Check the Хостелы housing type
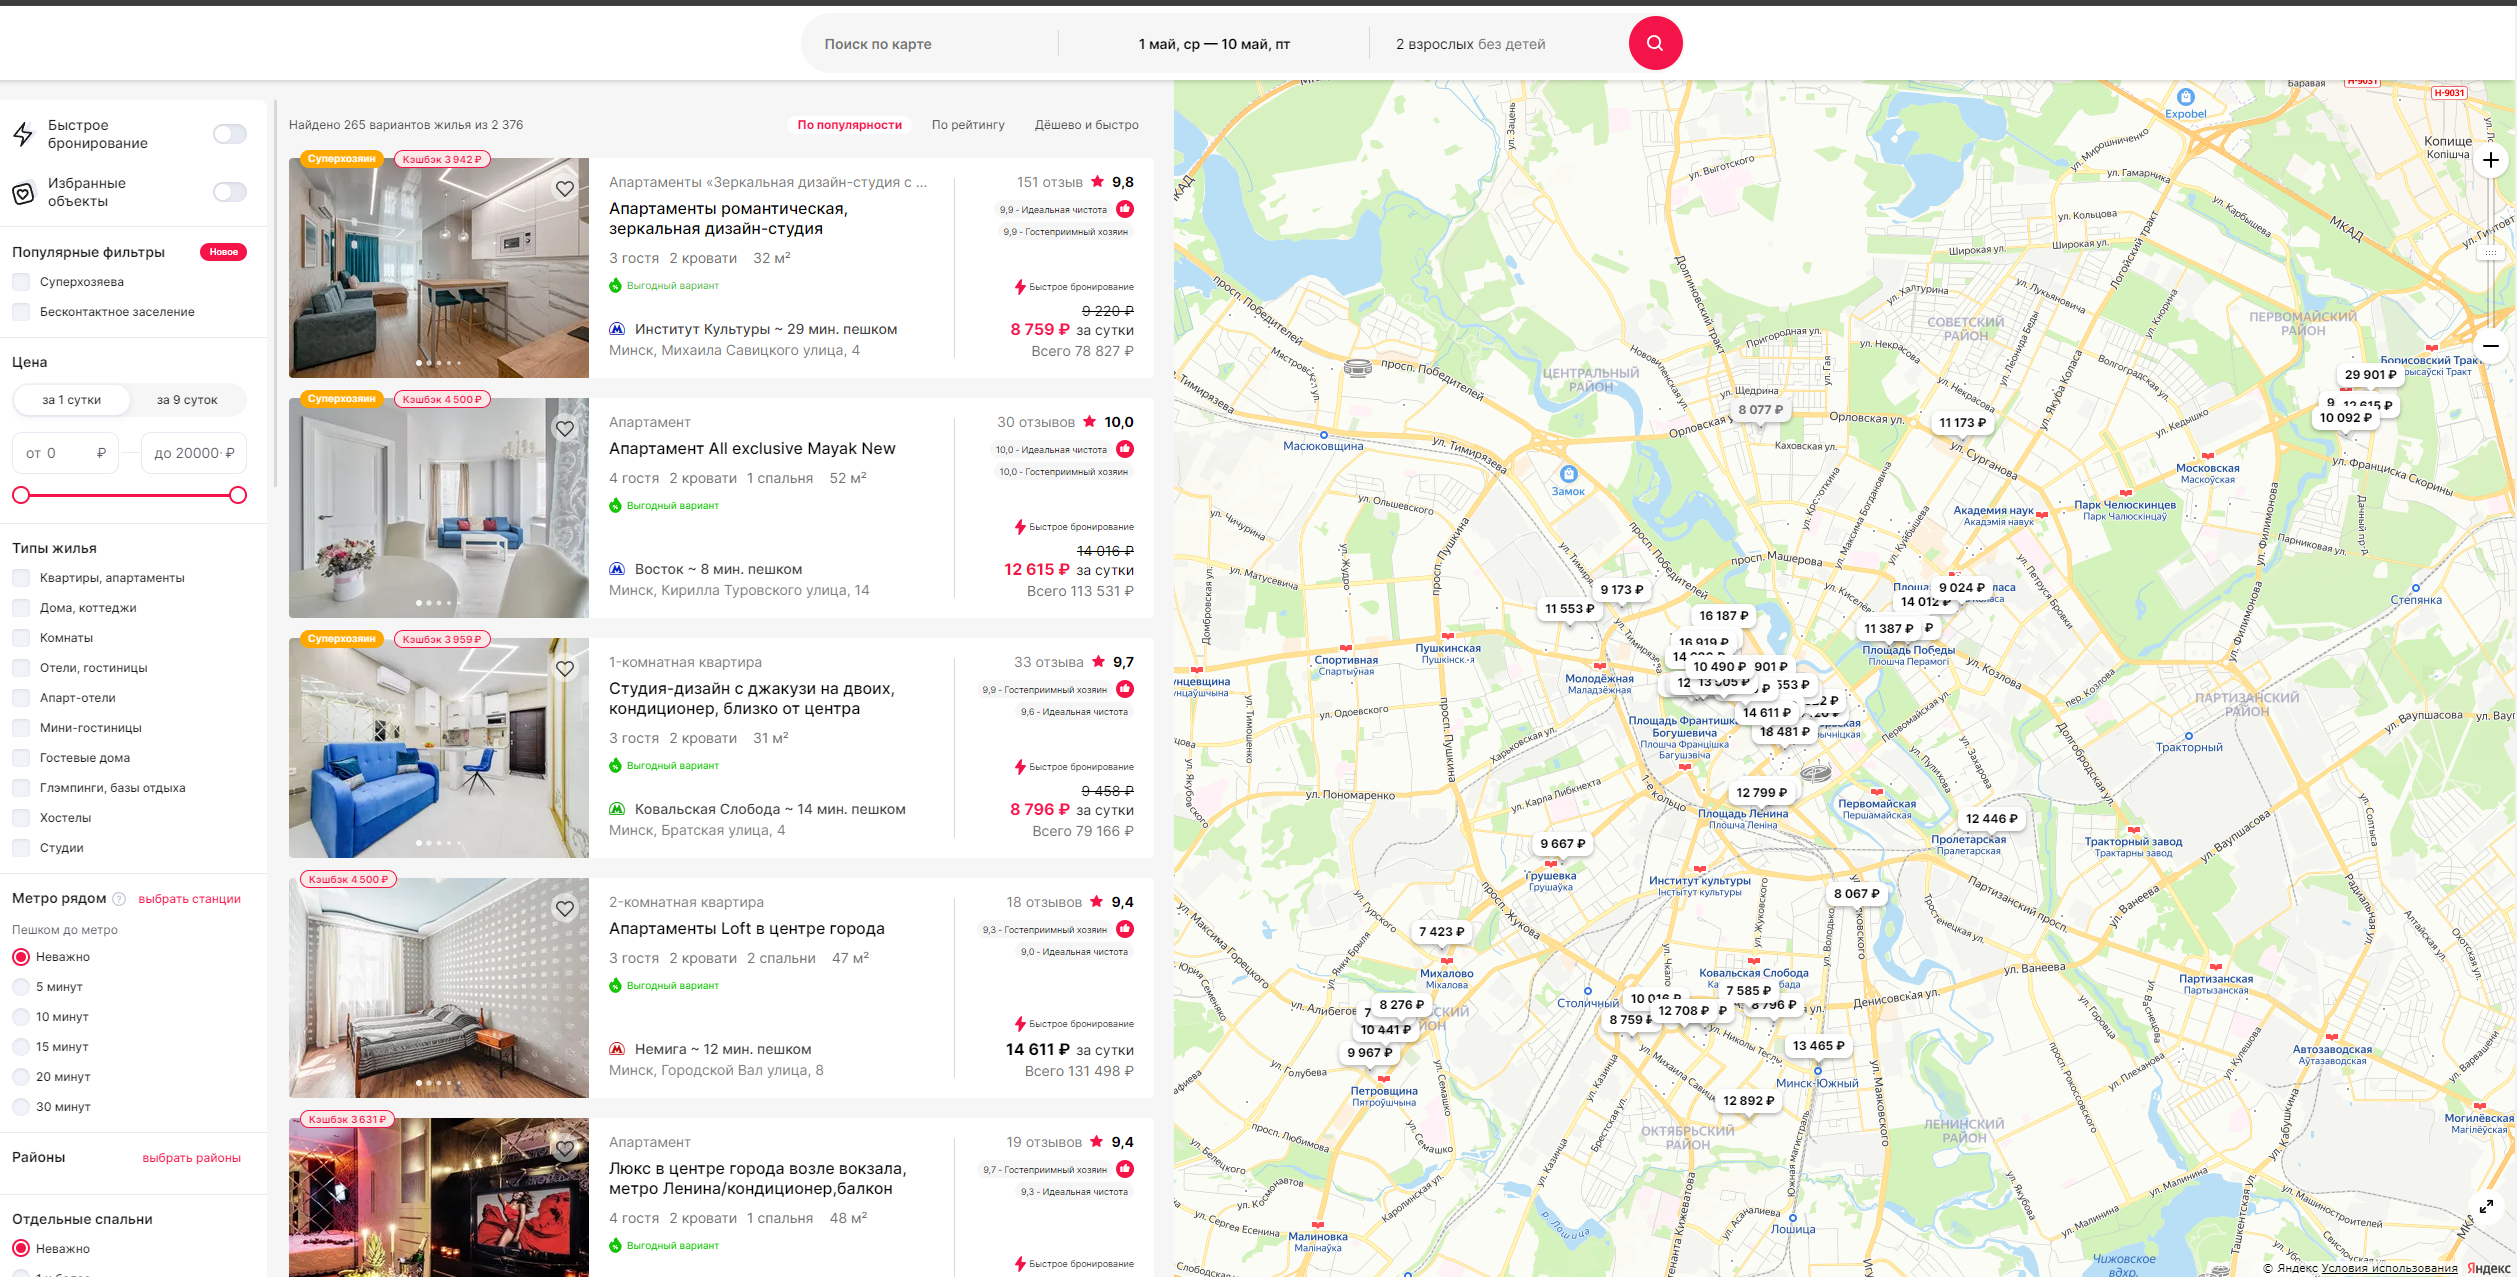Screen dimensions: 2517x1277 click(x=21, y=818)
